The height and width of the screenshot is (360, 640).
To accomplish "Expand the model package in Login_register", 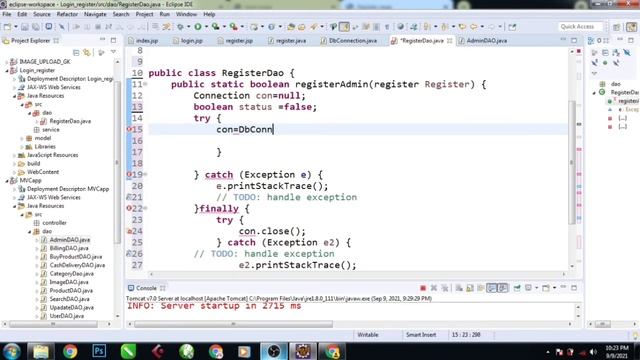I will [x=22, y=138].
